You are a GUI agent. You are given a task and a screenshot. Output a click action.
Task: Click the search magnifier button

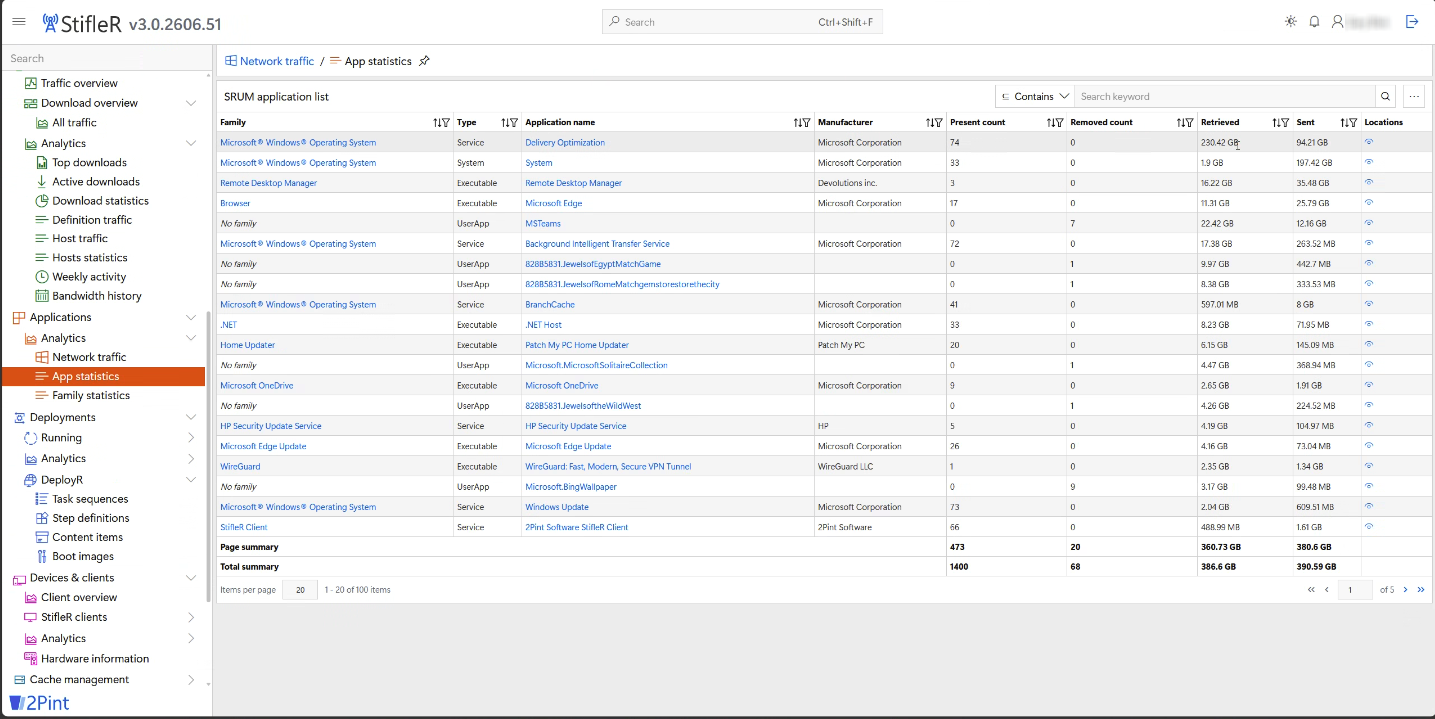click(x=1386, y=97)
